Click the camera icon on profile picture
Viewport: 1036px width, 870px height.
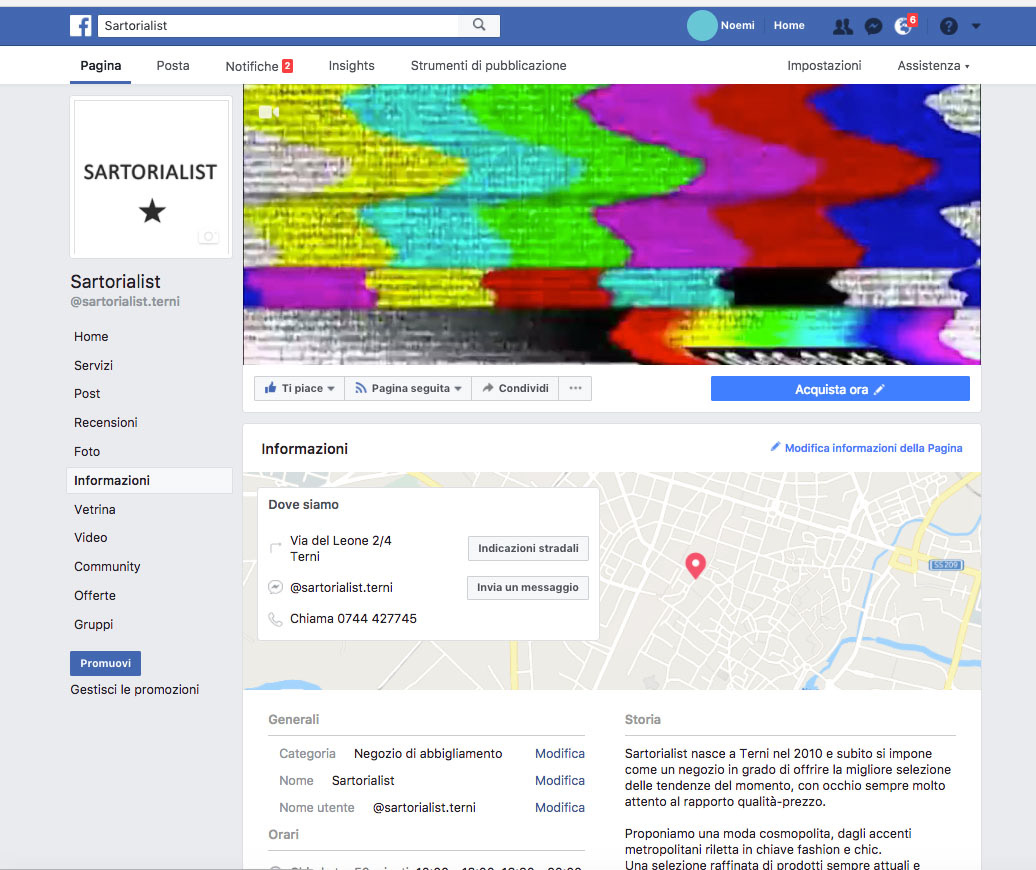point(208,236)
